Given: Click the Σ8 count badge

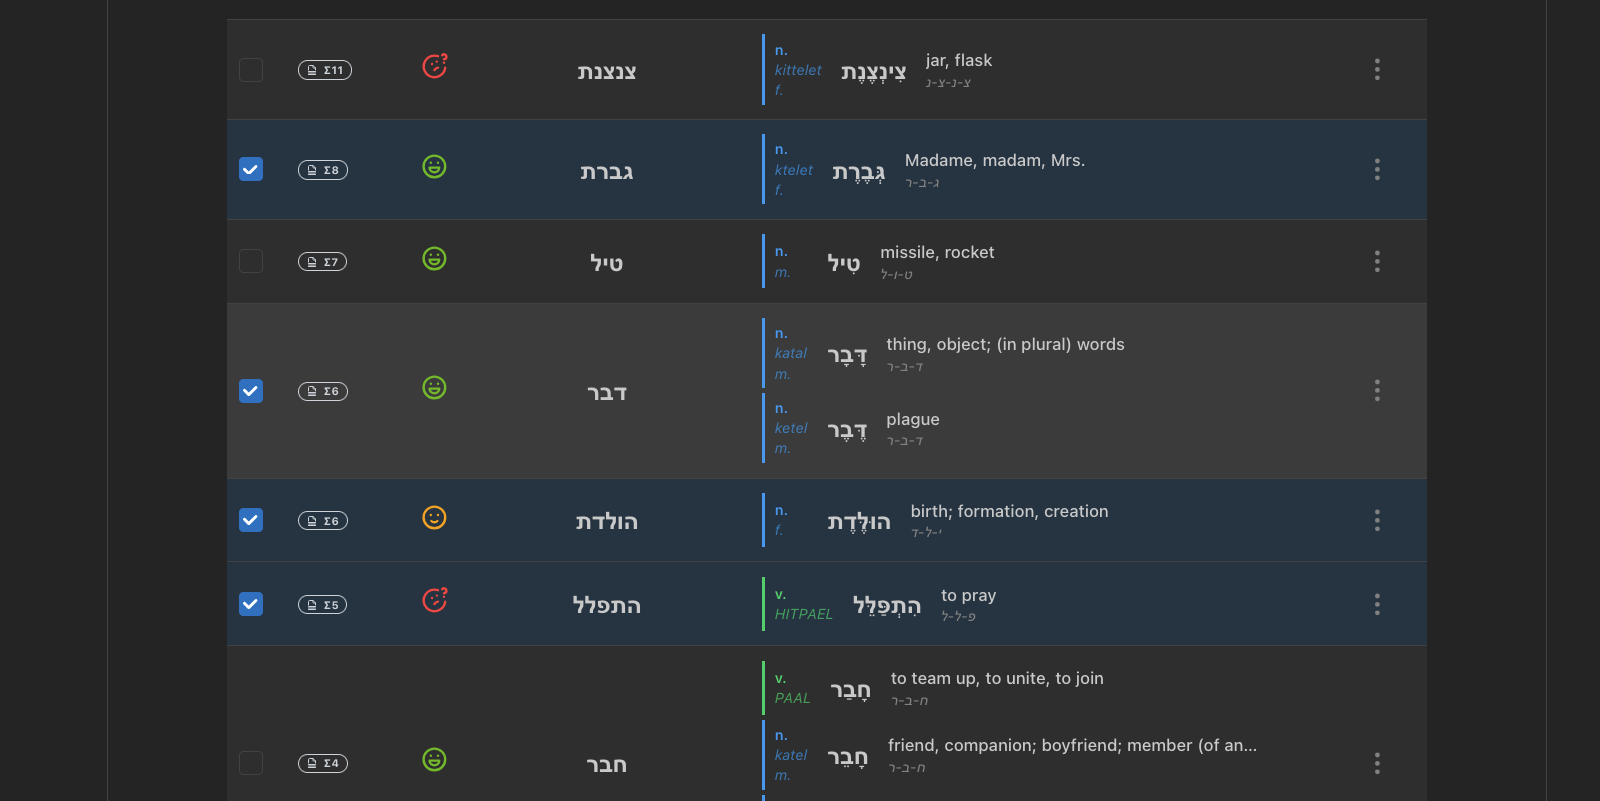Looking at the screenshot, I should click(323, 170).
